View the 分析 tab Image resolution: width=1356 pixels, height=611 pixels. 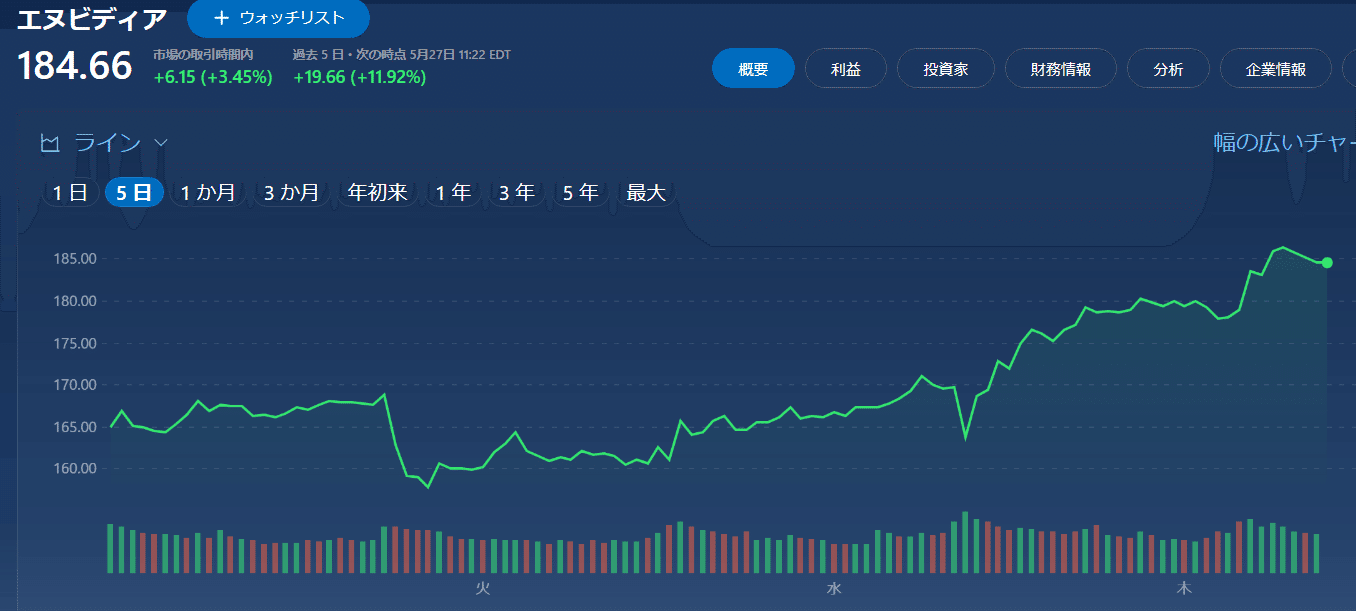1168,69
